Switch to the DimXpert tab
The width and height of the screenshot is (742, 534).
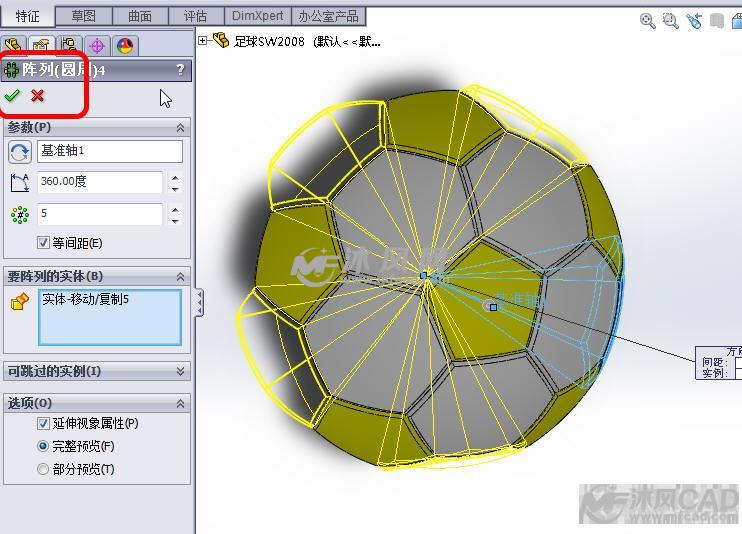tap(258, 16)
